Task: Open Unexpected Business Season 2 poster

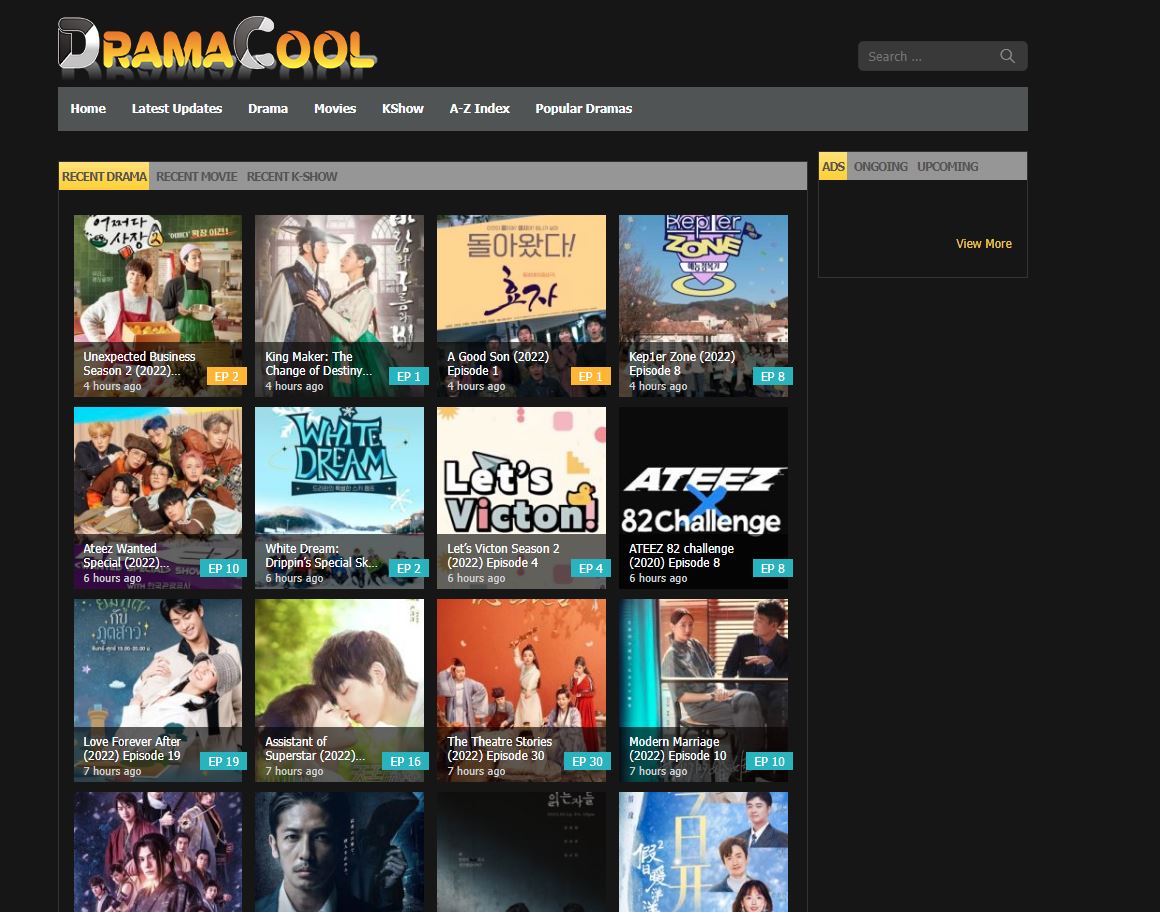Action: tap(158, 305)
